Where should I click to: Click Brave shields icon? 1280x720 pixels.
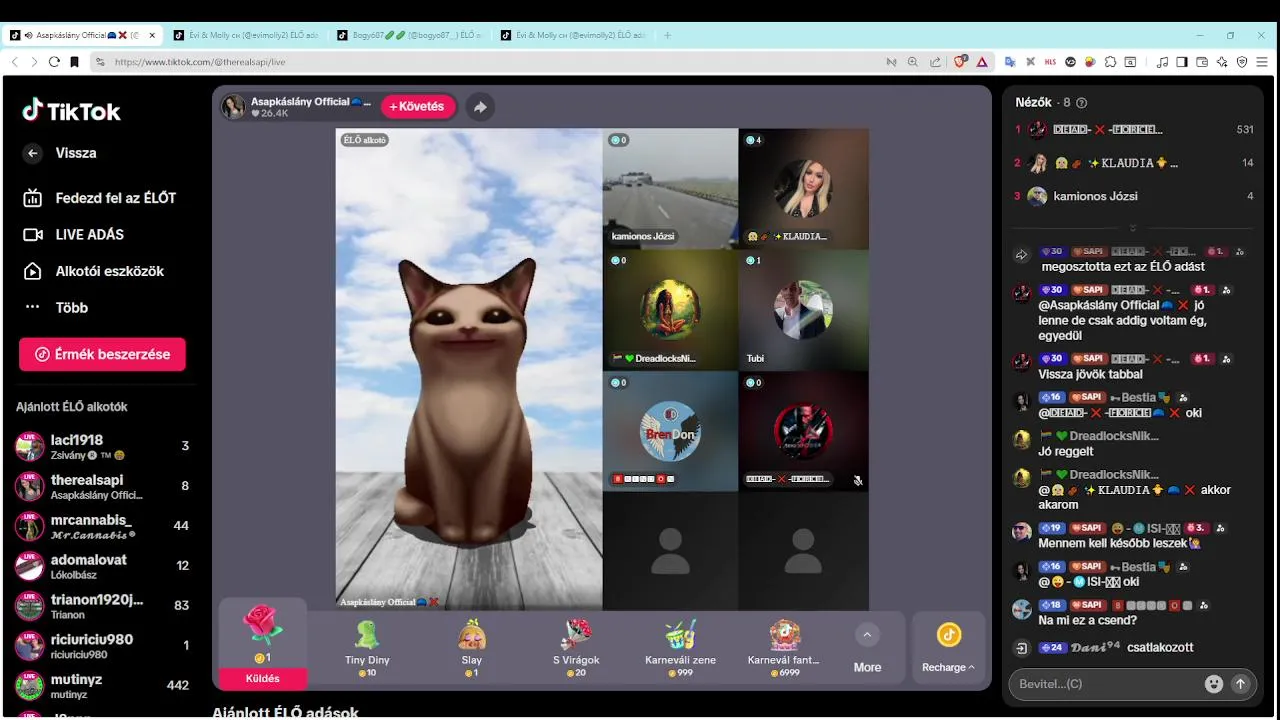(960, 62)
